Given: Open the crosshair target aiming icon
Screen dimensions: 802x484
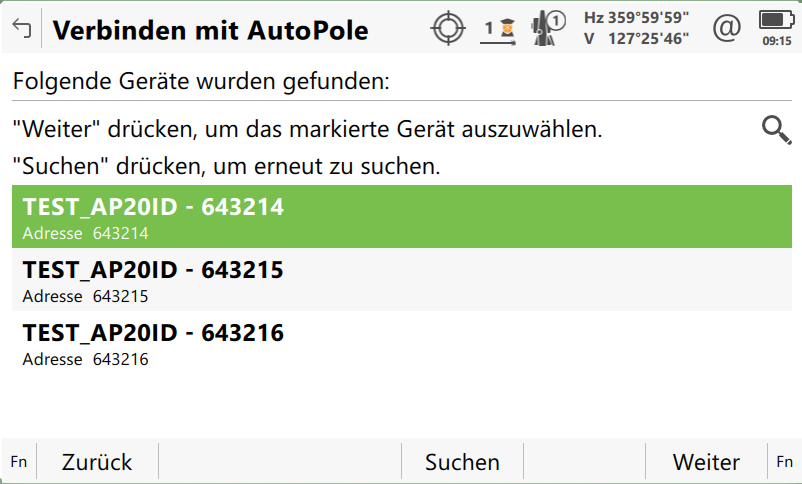Looking at the screenshot, I should pos(448,28).
